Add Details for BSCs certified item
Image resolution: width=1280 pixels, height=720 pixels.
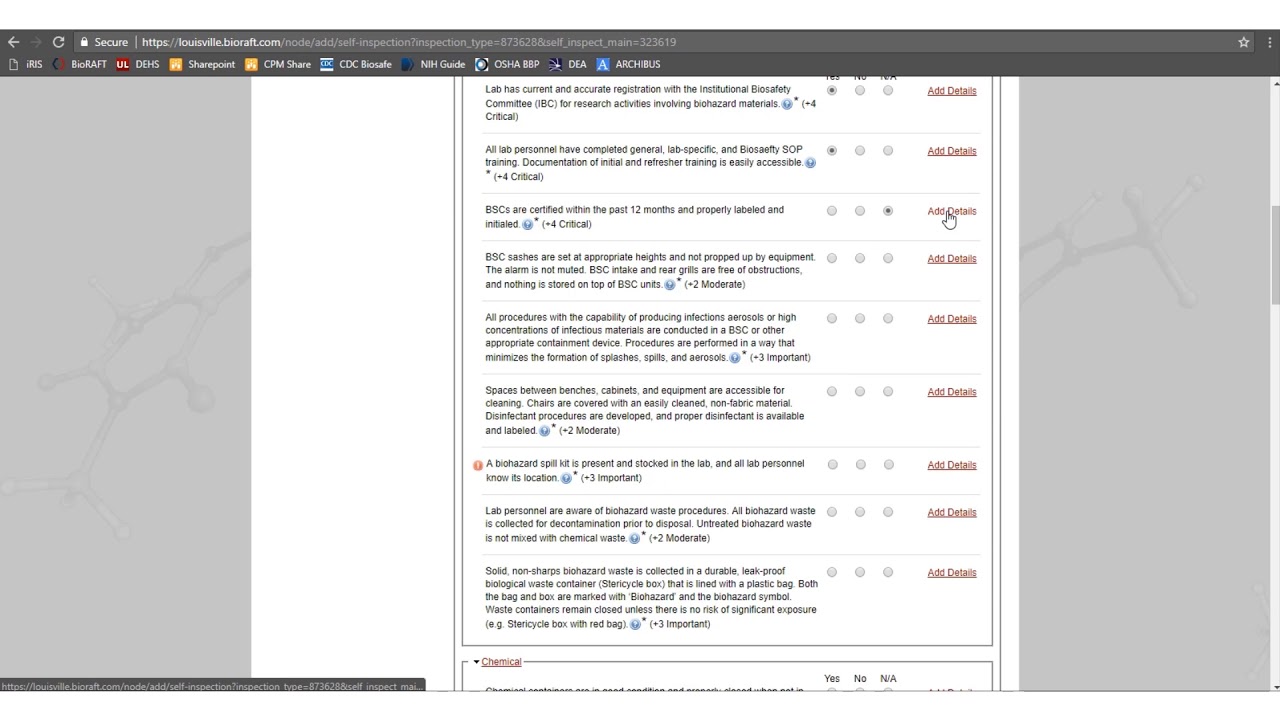click(x=952, y=211)
